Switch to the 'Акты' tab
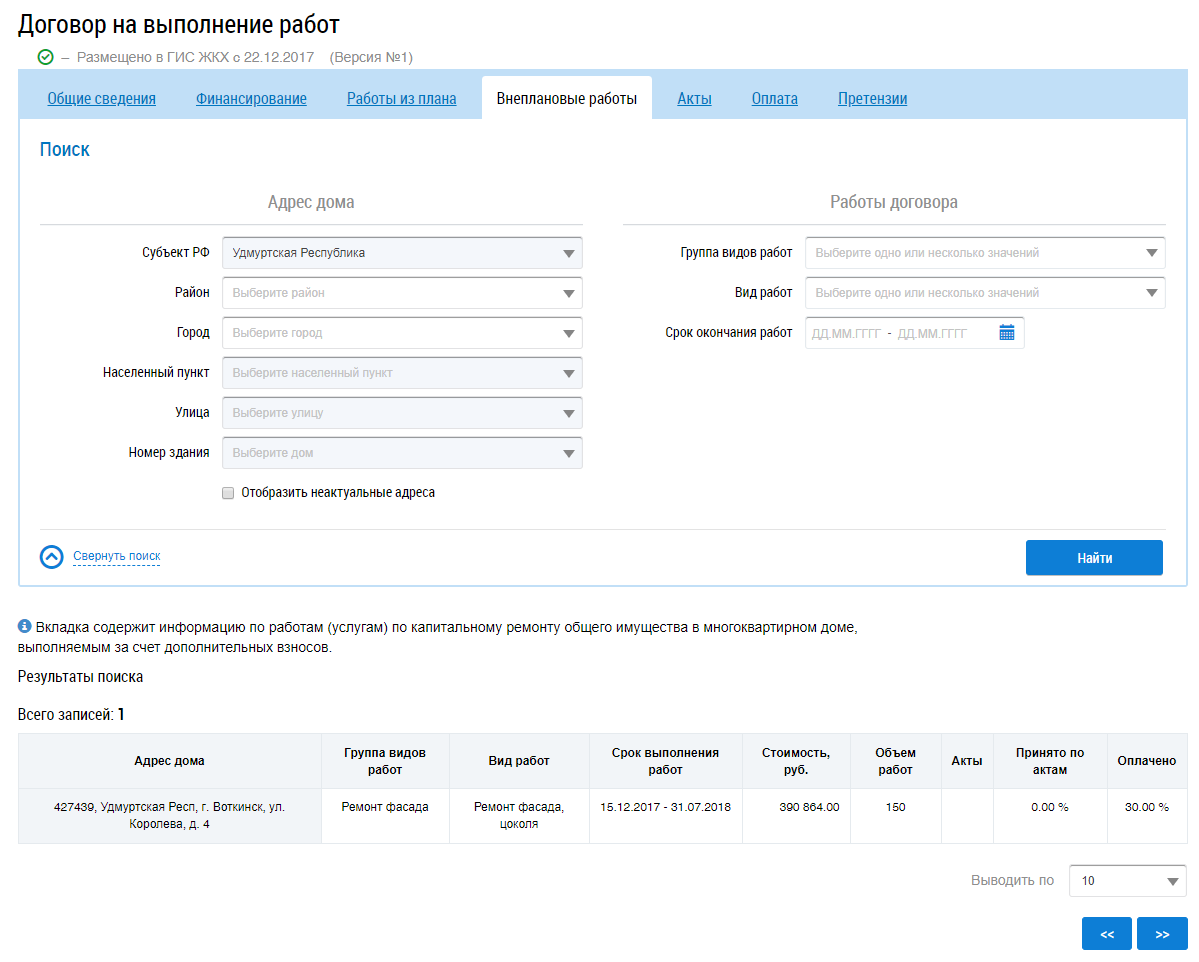 coord(694,98)
